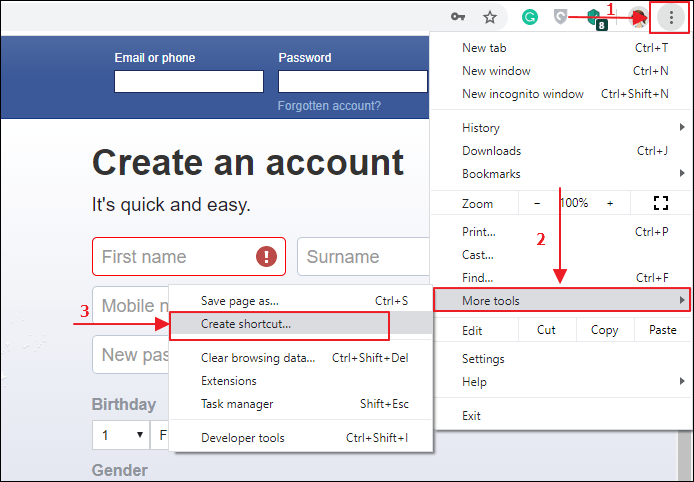694x482 pixels.
Task: Choose Exit from the Chrome menu
Action: tap(561, 416)
